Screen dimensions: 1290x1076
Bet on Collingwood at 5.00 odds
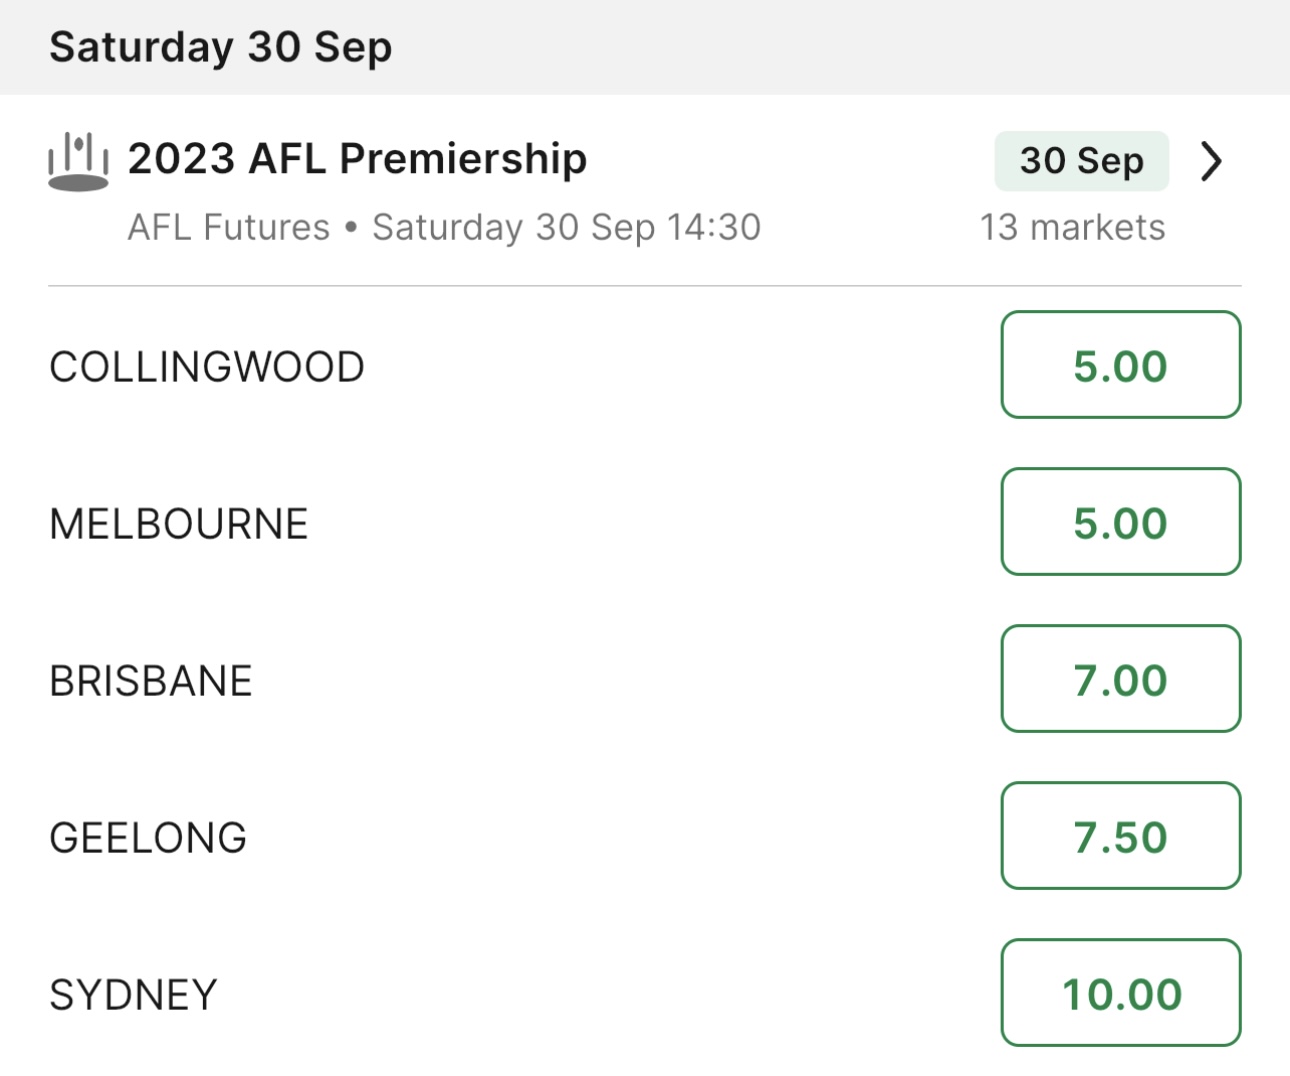pos(1120,365)
